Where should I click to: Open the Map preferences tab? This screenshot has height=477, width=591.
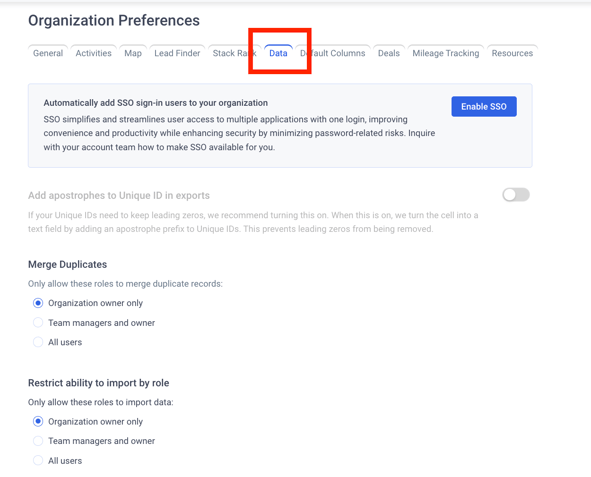point(133,53)
